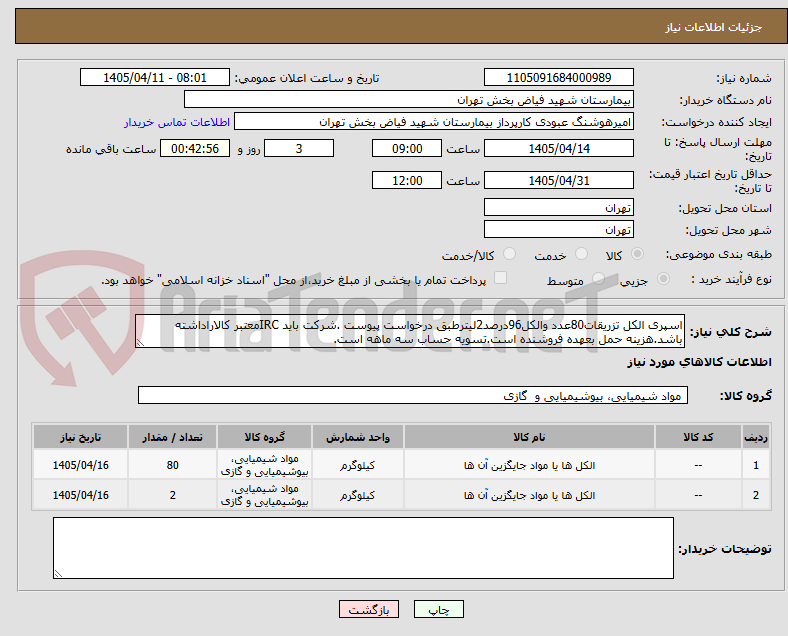
Task: Click the response deadline time 09:00
Action: click(x=407, y=148)
